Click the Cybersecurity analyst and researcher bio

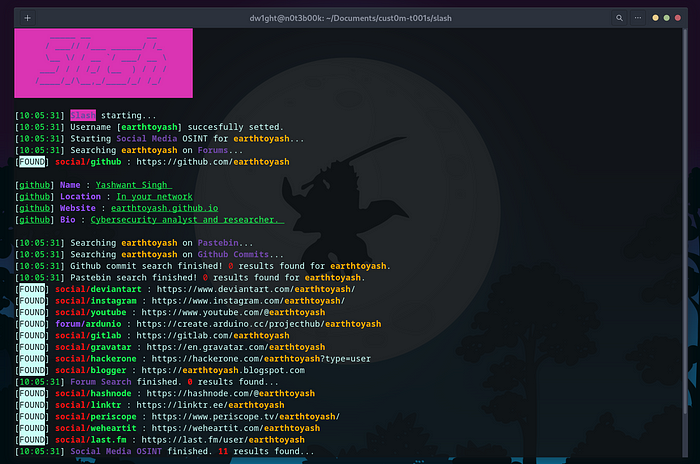click(x=187, y=220)
